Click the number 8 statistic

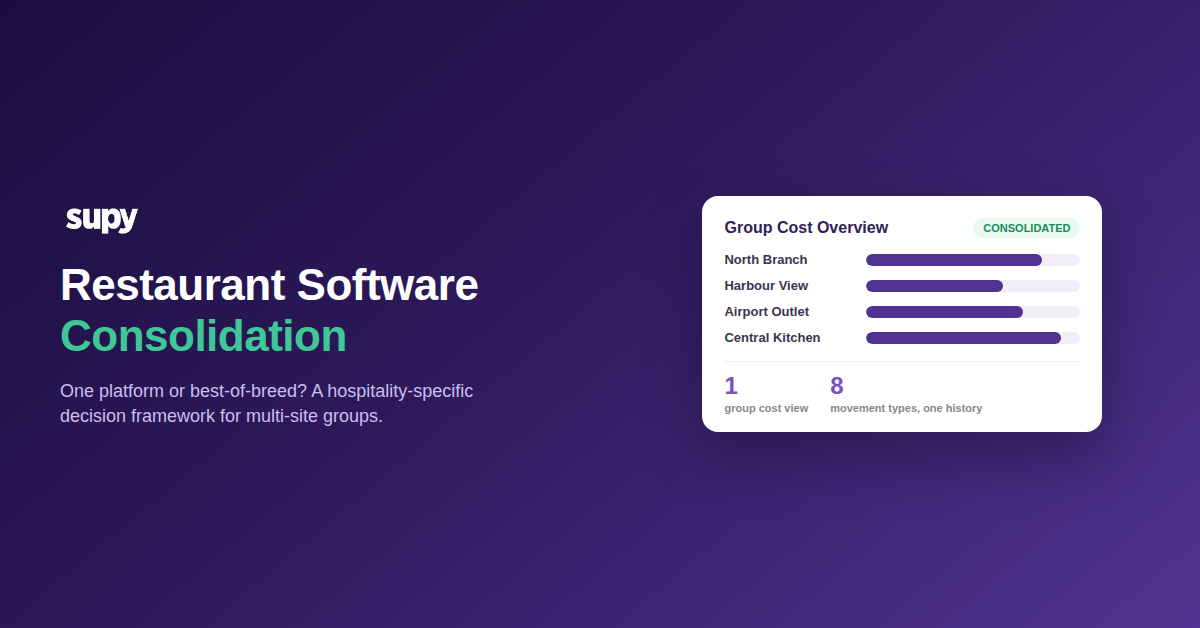[x=837, y=386]
